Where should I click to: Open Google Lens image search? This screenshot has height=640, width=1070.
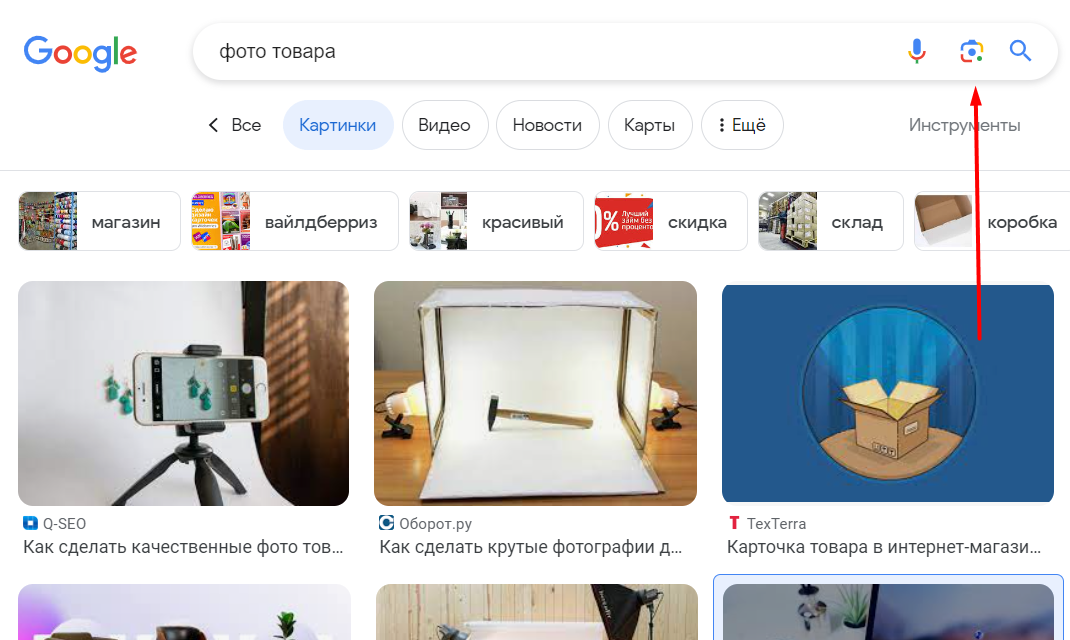click(970, 51)
